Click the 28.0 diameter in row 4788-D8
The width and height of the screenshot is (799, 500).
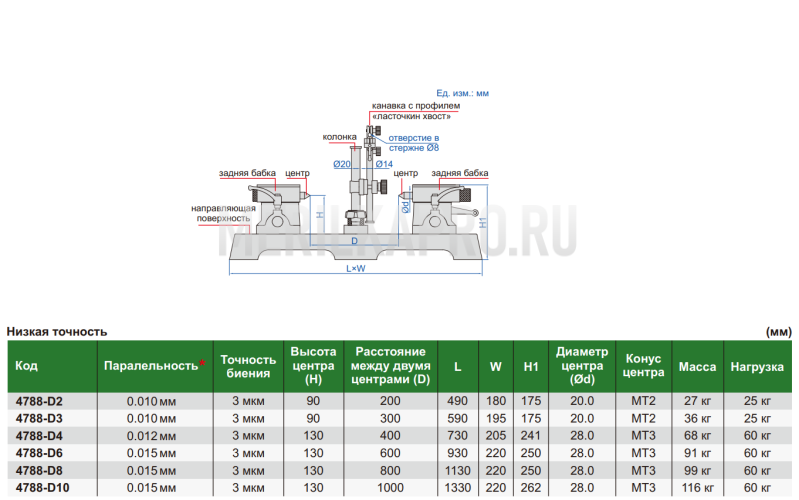point(582,470)
